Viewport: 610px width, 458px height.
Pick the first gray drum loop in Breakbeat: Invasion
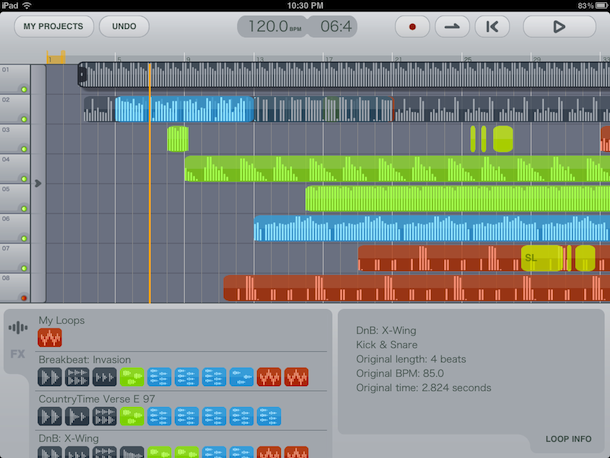coord(50,377)
